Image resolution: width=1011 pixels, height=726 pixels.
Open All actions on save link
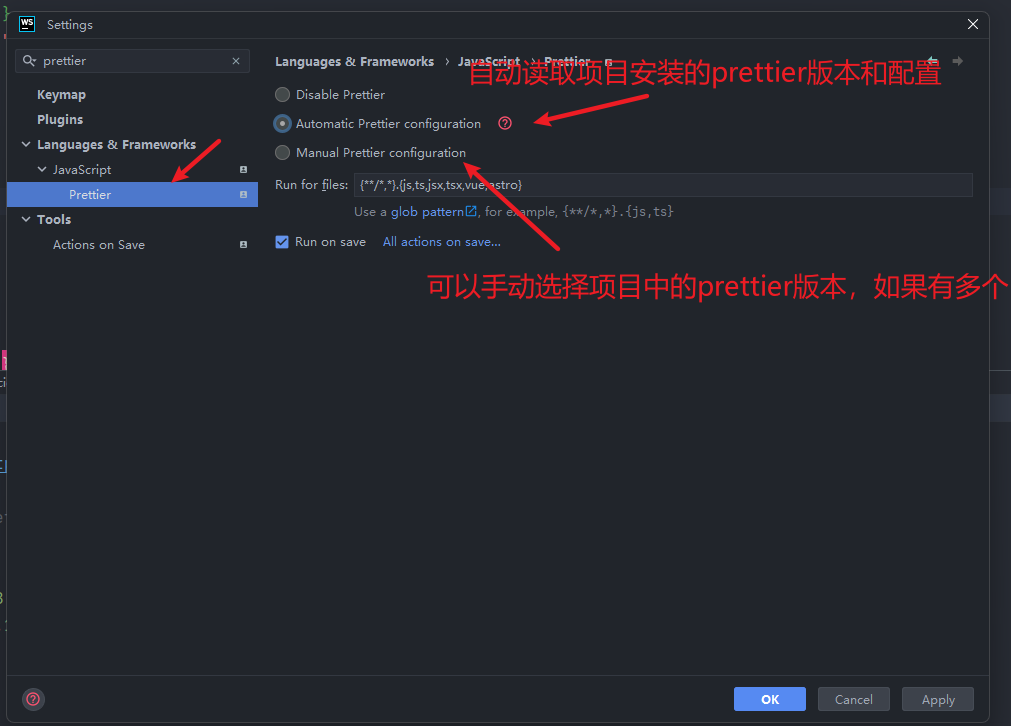point(442,242)
